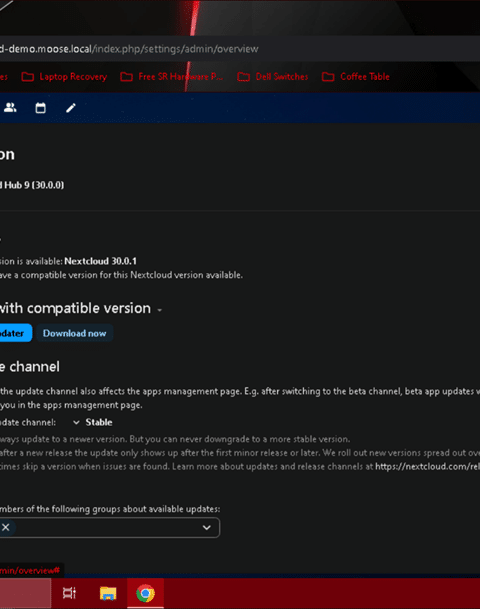Click the Hub 9 (30.0.0) version text

[x=34, y=185]
